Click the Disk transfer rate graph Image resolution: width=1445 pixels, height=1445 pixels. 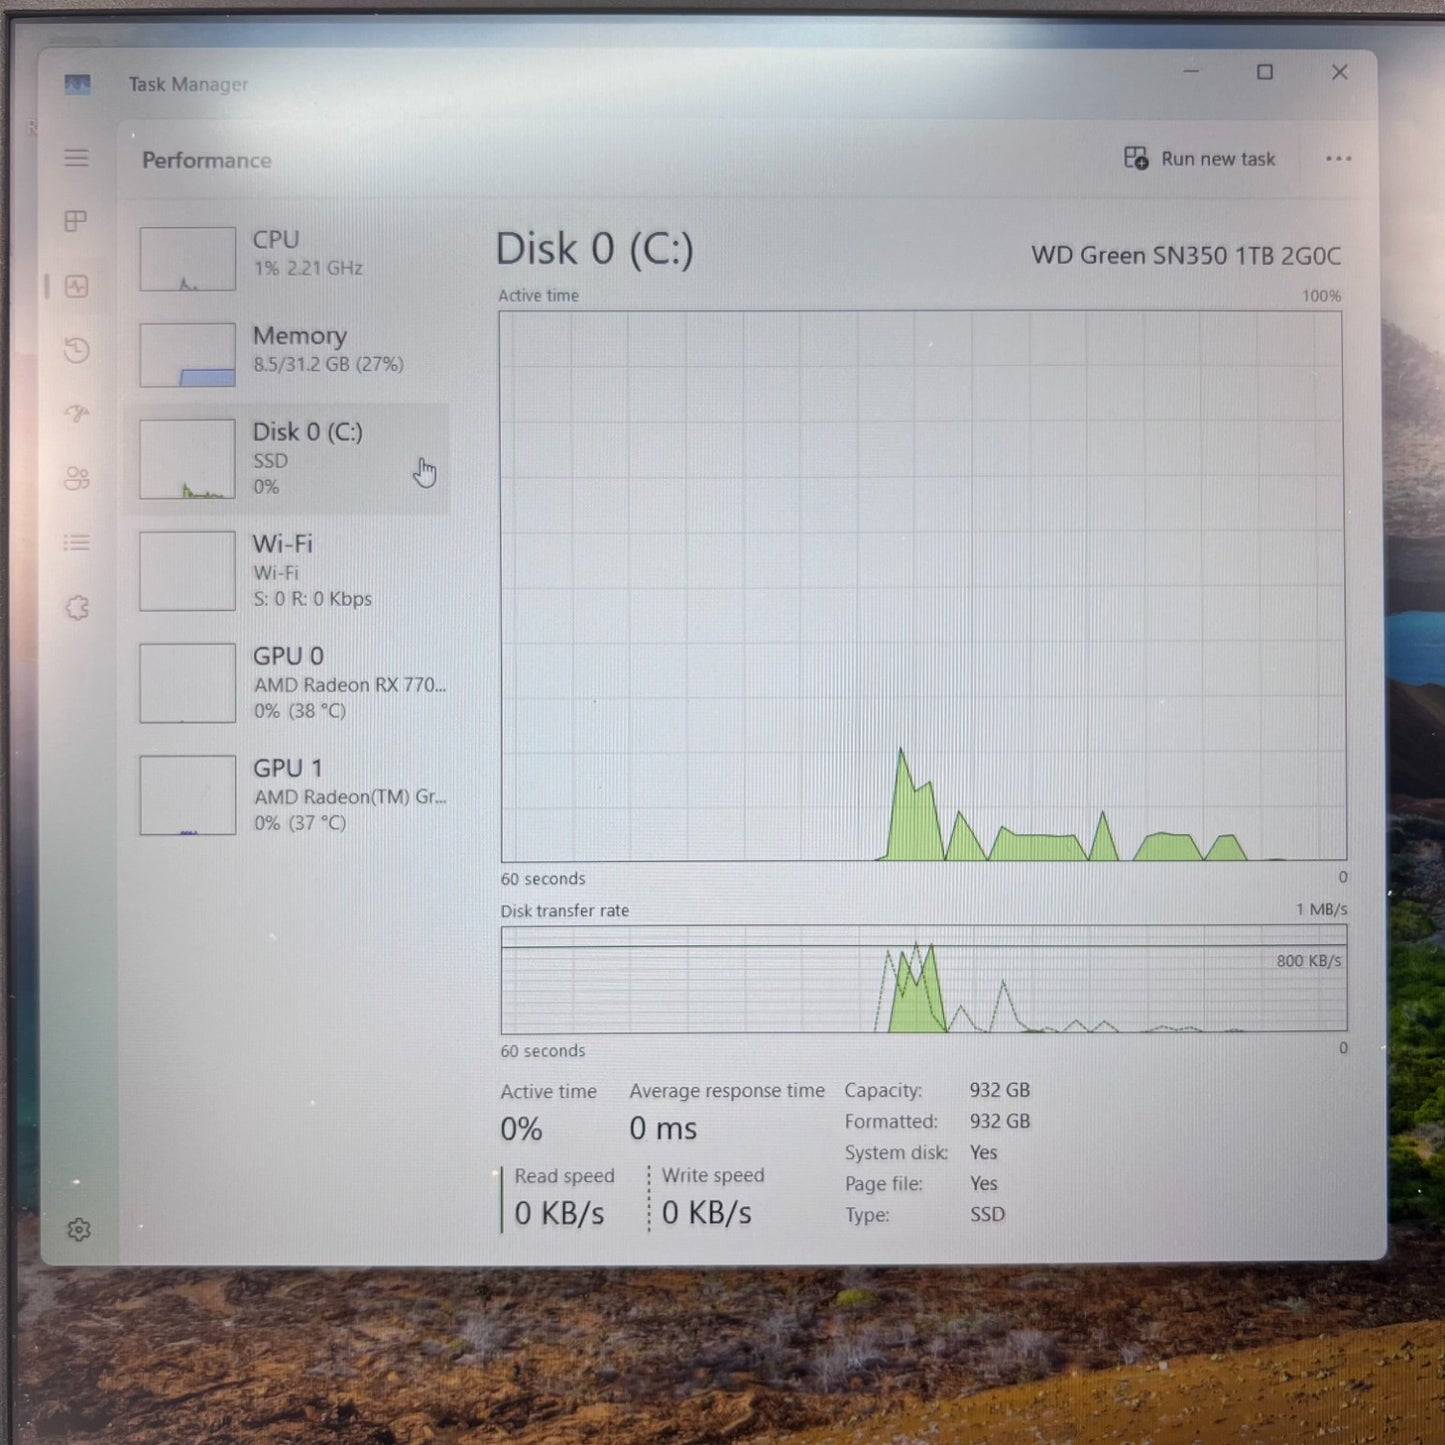(923, 979)
